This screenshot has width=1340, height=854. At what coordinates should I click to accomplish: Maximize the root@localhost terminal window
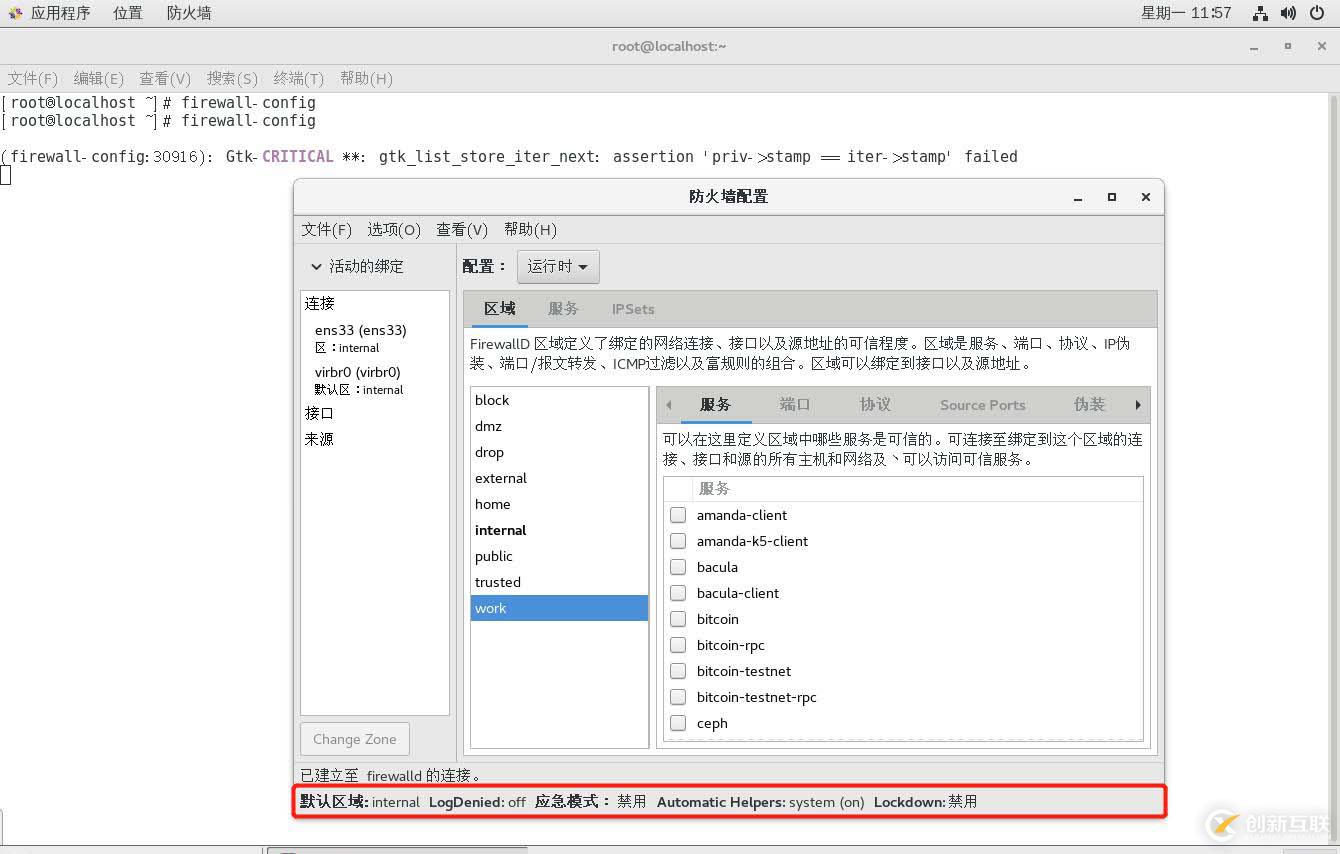tap(1288, 46)
